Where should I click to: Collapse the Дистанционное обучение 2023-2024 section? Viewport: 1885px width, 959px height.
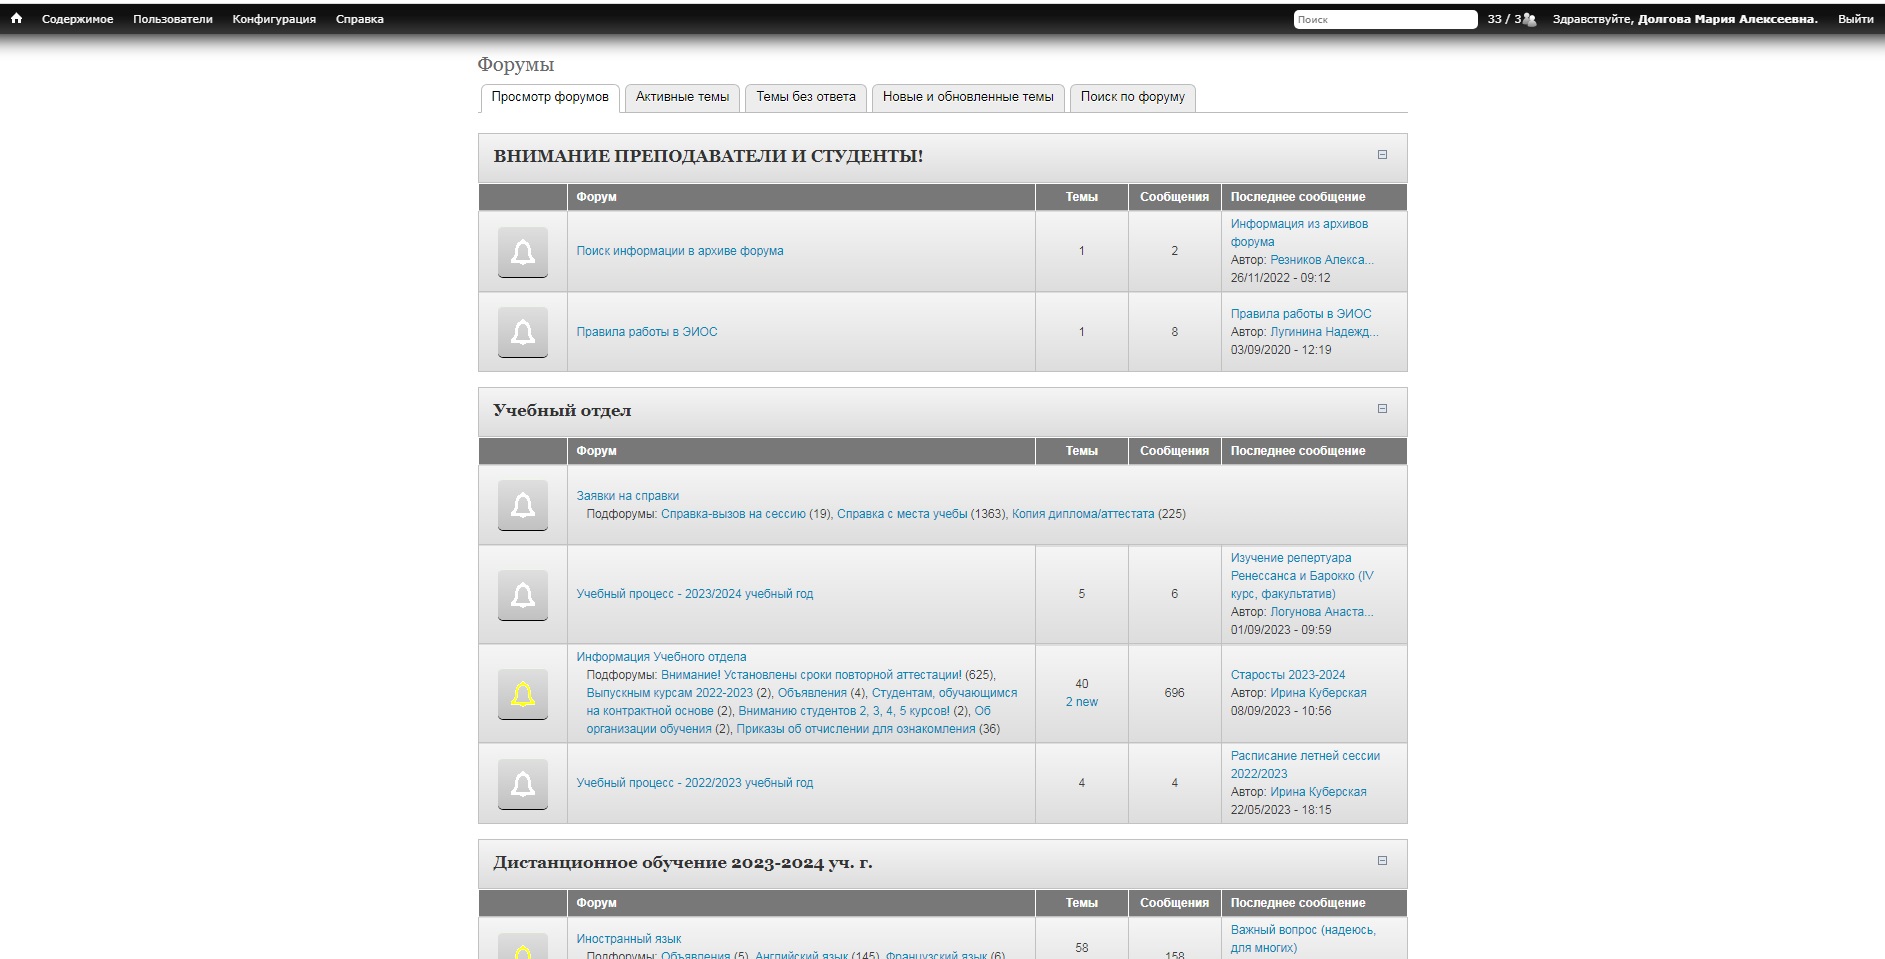pos(1382,861)
